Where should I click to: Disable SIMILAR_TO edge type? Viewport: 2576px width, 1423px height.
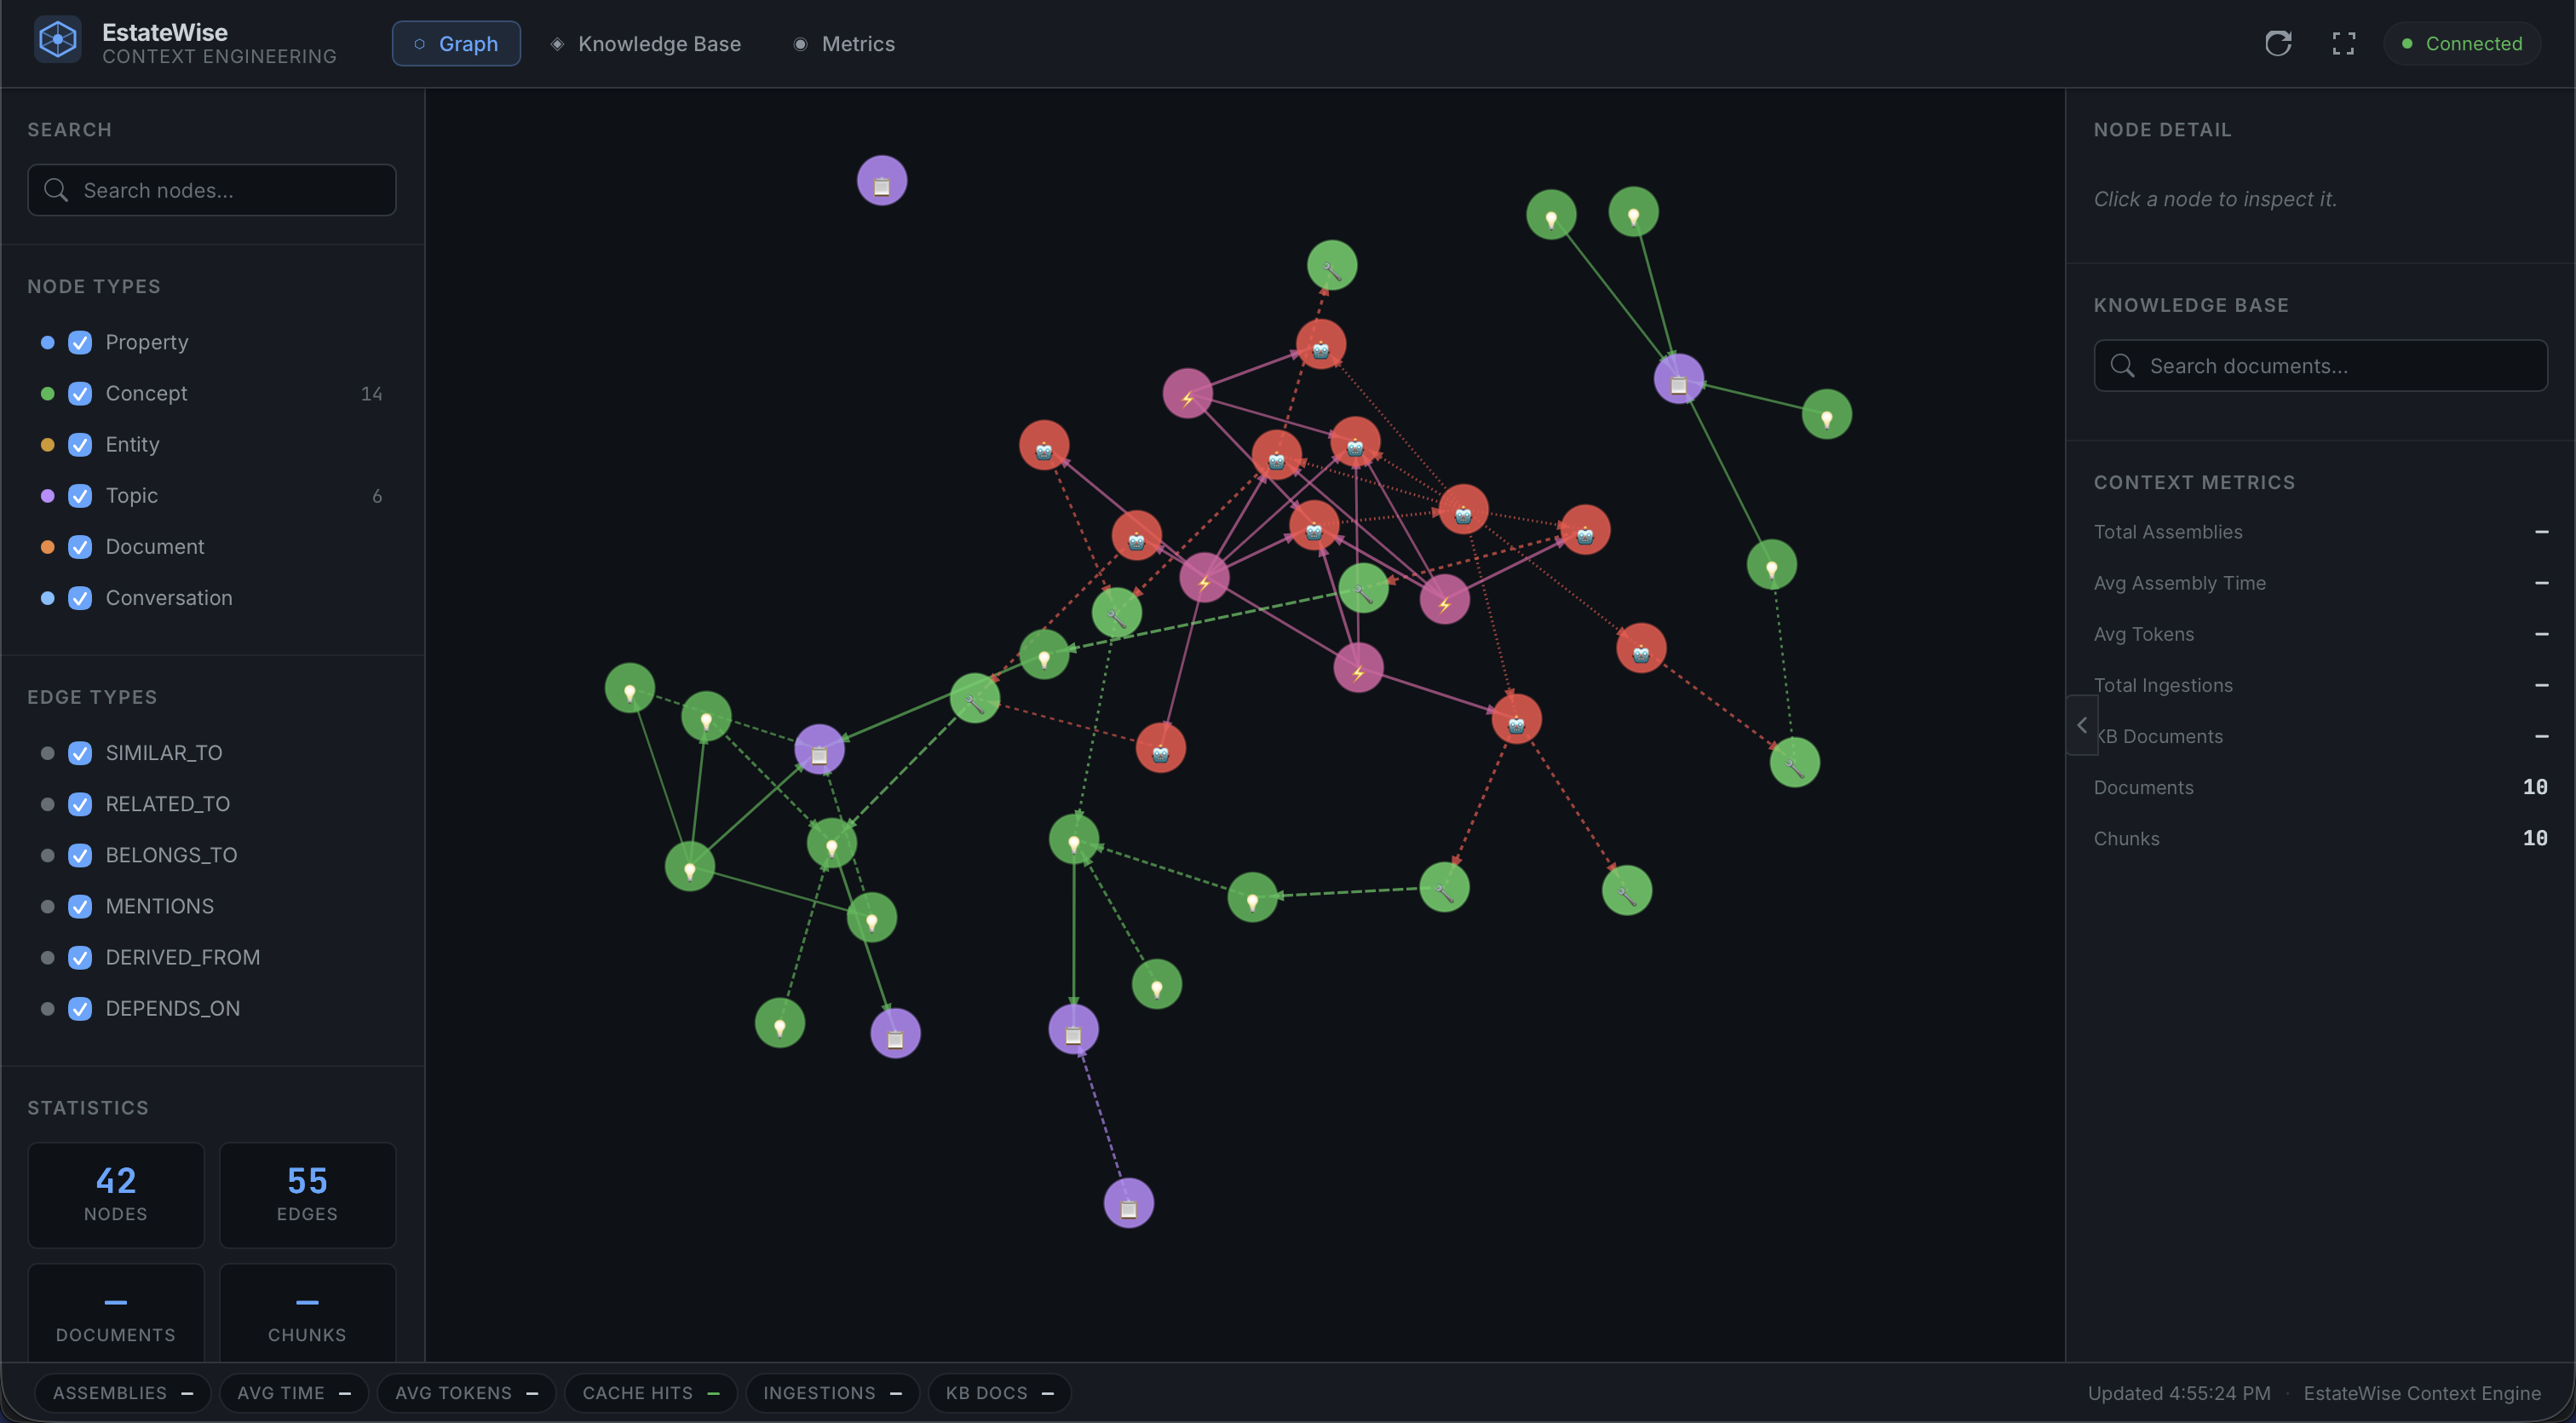pyautogui.click(x=80, y=752)
